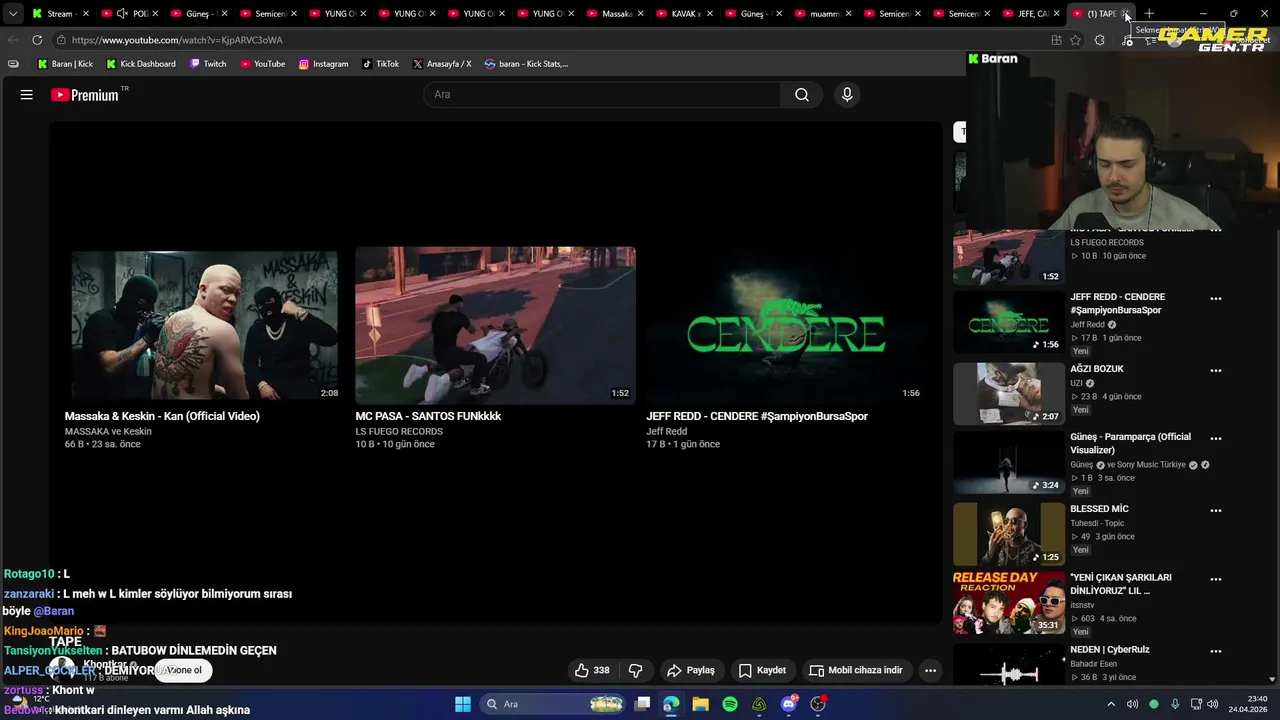
Task: Click the search magnifier button
Action: tap(802, 95)
